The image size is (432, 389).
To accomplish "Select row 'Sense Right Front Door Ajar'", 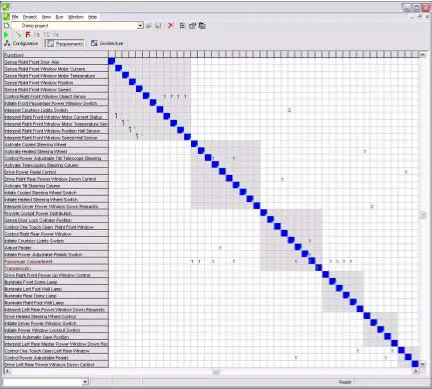I will 56,62.
